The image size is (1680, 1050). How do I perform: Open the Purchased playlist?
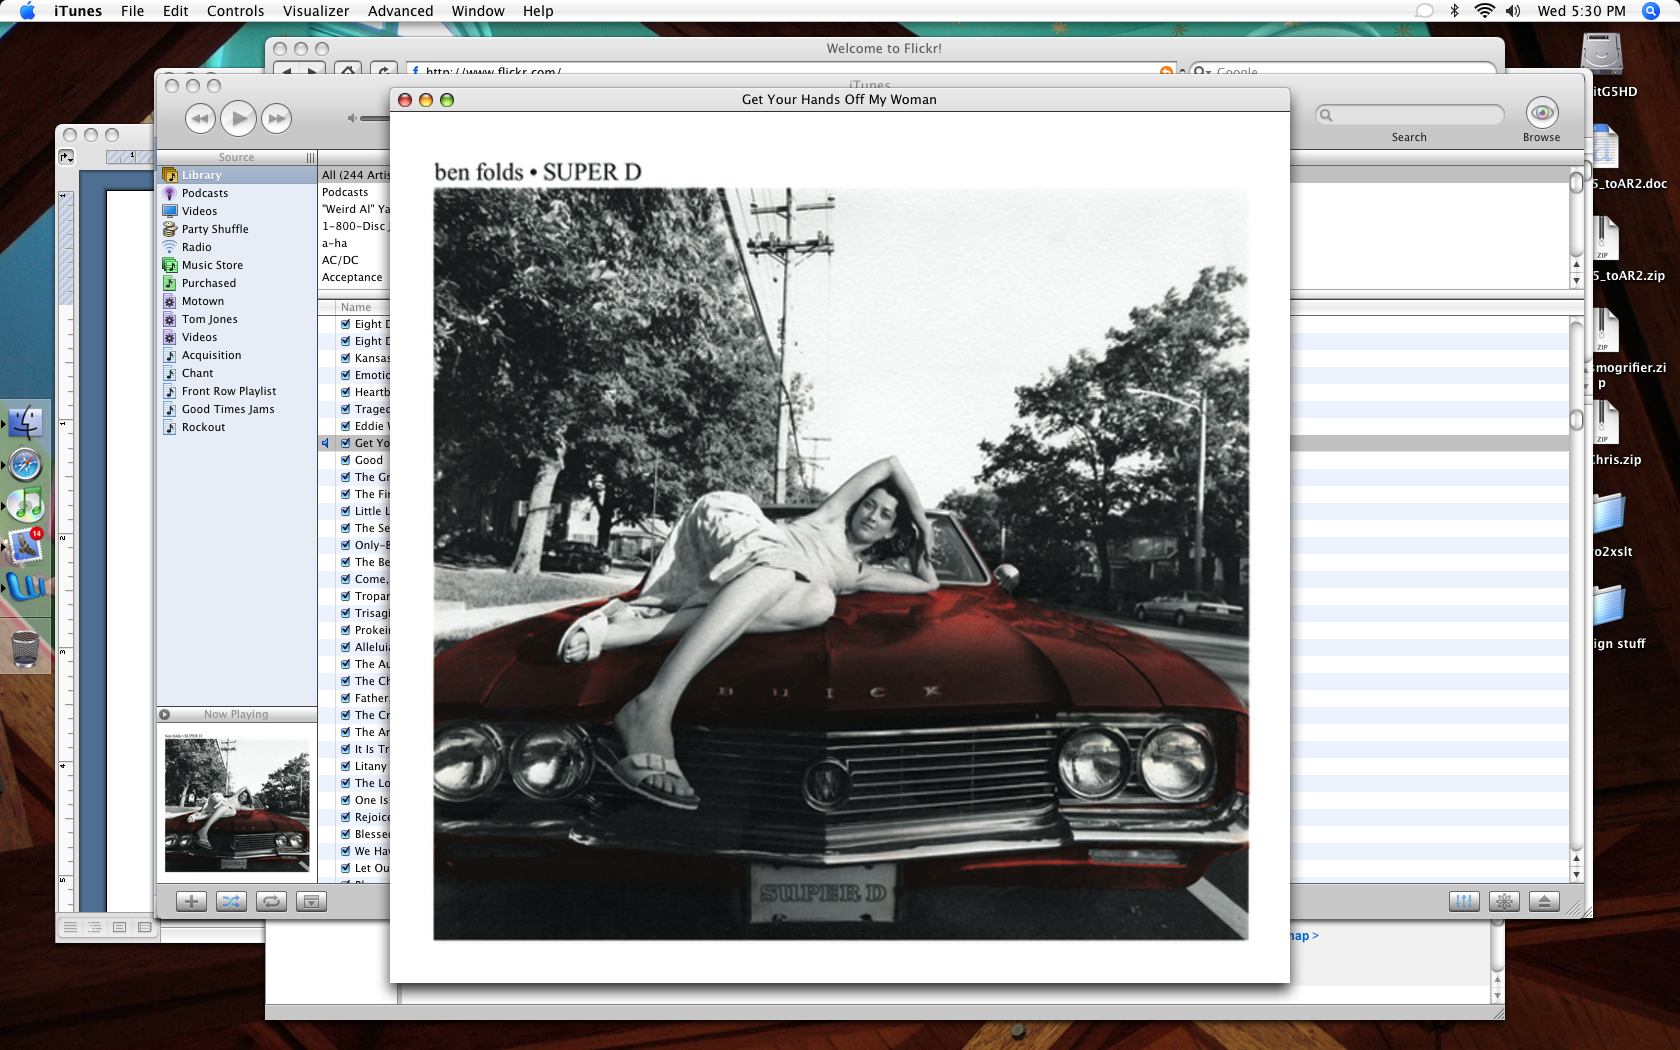tap(237, 283)
